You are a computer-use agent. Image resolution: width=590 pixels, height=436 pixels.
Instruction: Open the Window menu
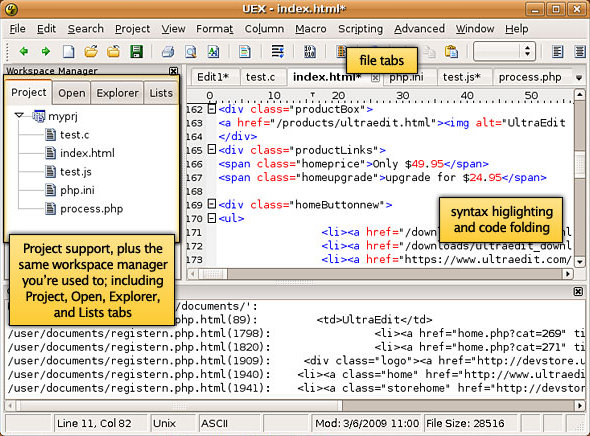[x=475, y=29]
